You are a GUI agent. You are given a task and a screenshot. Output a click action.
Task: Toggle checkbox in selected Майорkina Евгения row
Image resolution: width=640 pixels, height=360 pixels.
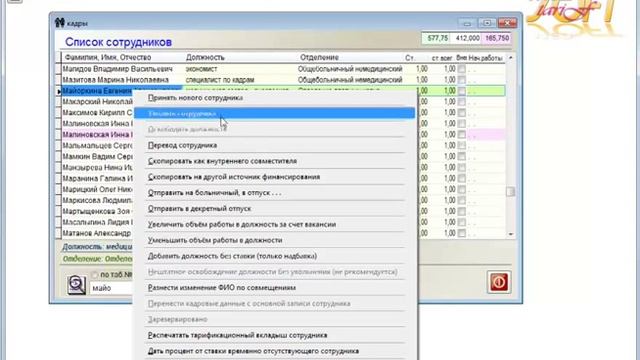[461, 91]
